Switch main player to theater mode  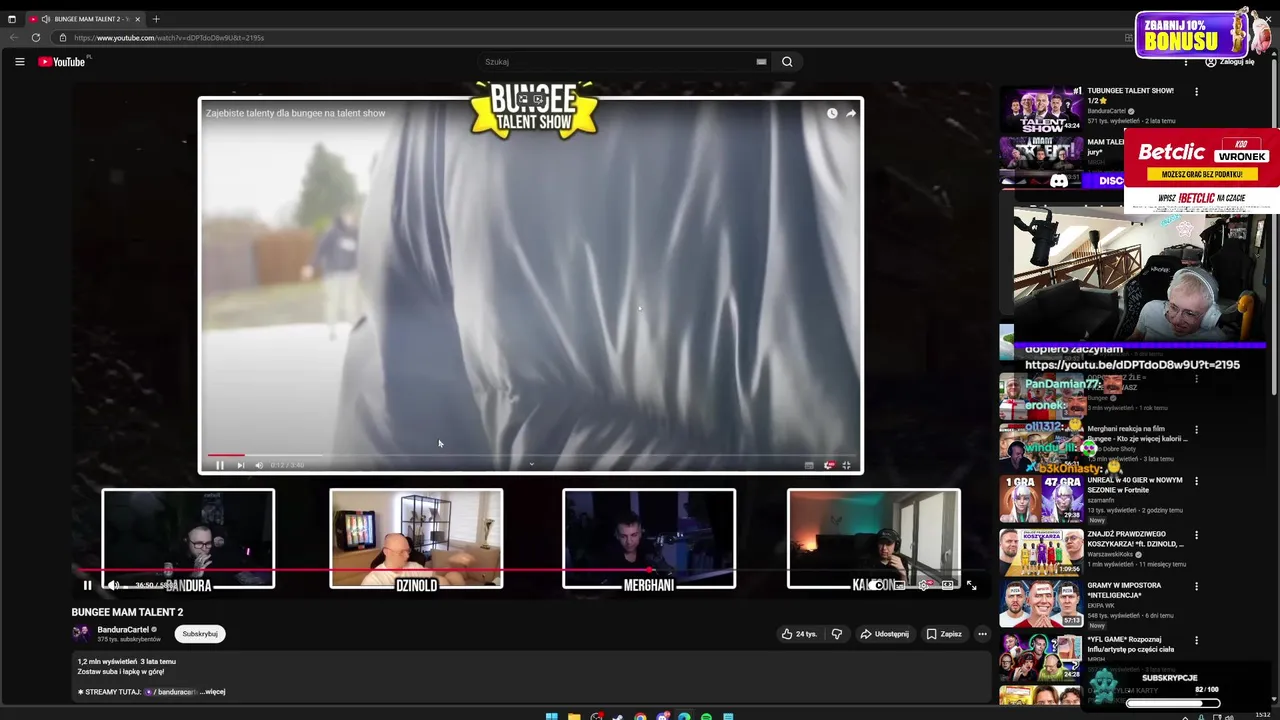click(948, 586)
